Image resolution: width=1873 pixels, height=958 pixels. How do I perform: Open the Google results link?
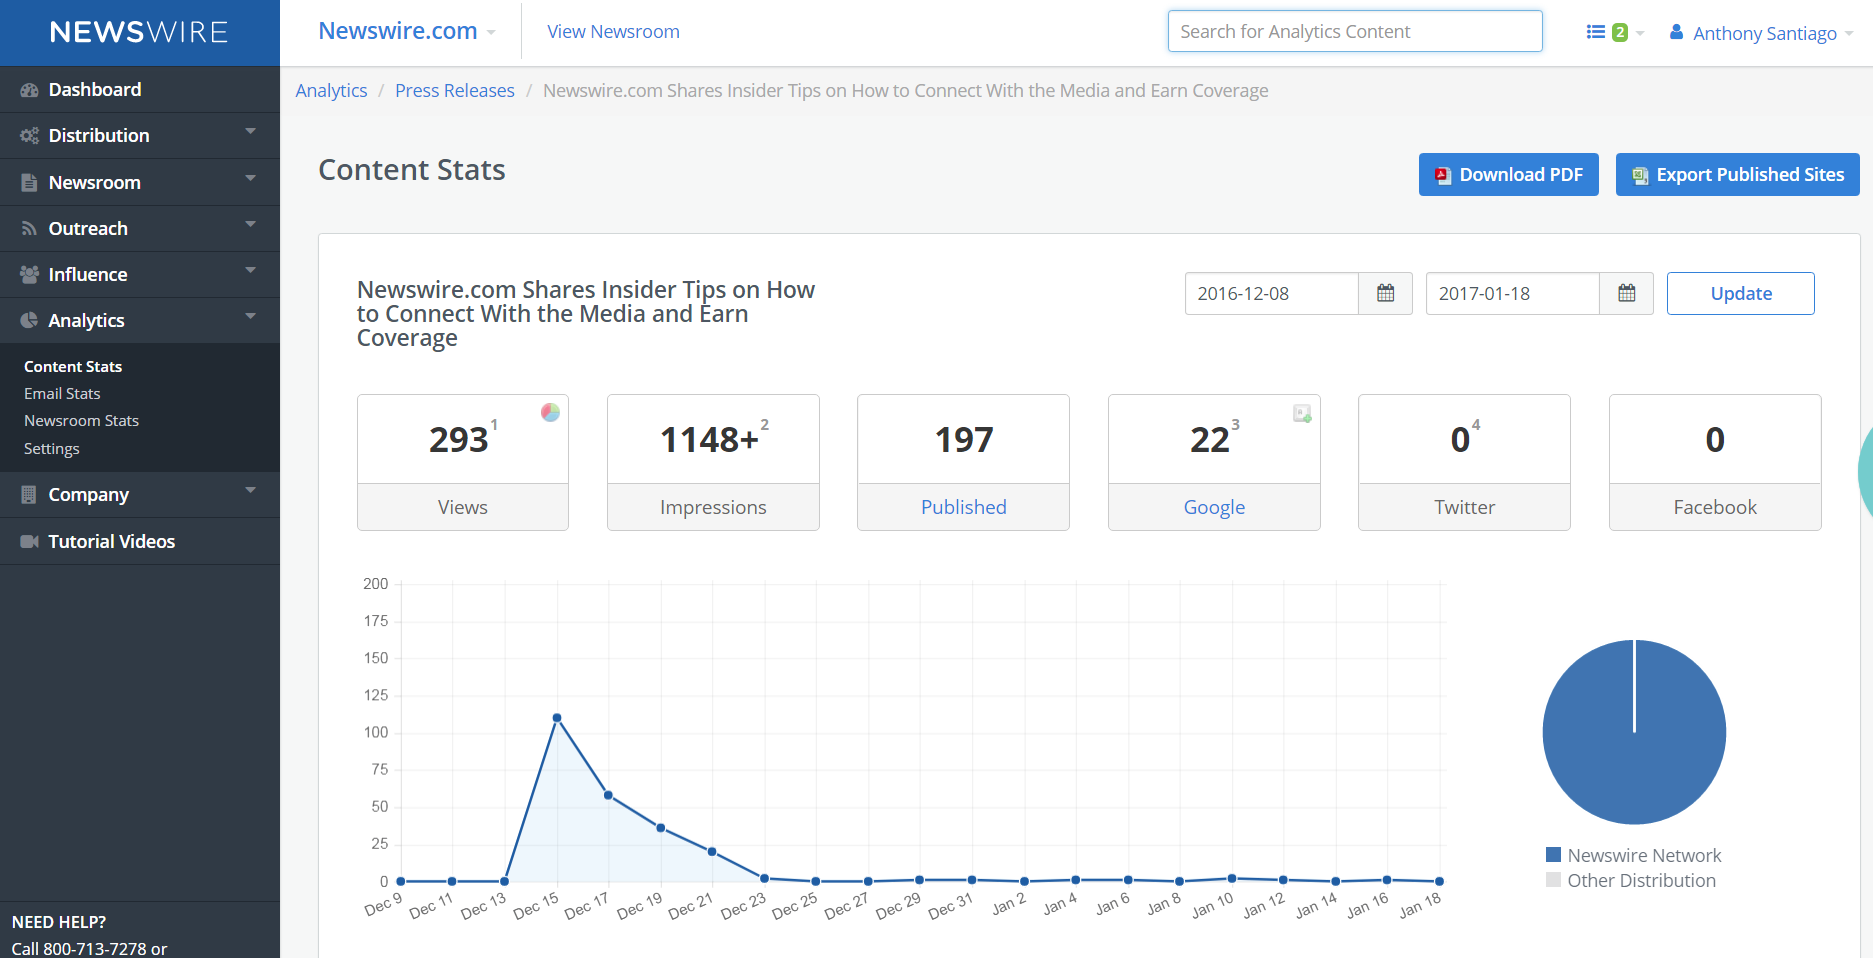[1214, 507]
